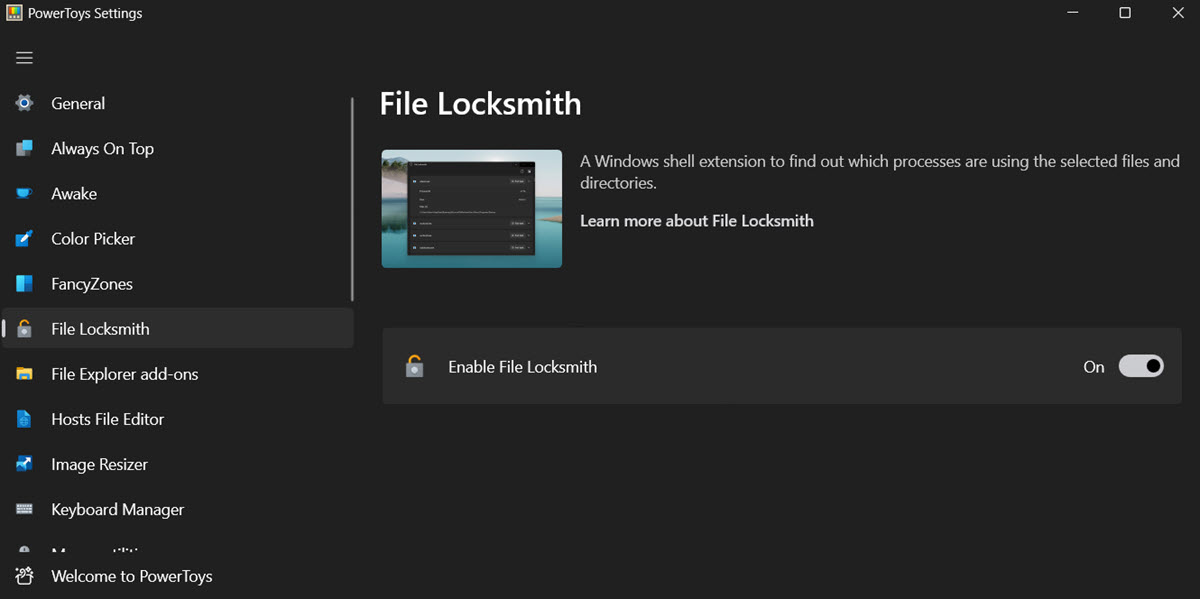This screenshot has width=1200, height=599.
Task: Open Learn more about File Locksmith link
Action: pyautogui.click(x=697, y=220)
